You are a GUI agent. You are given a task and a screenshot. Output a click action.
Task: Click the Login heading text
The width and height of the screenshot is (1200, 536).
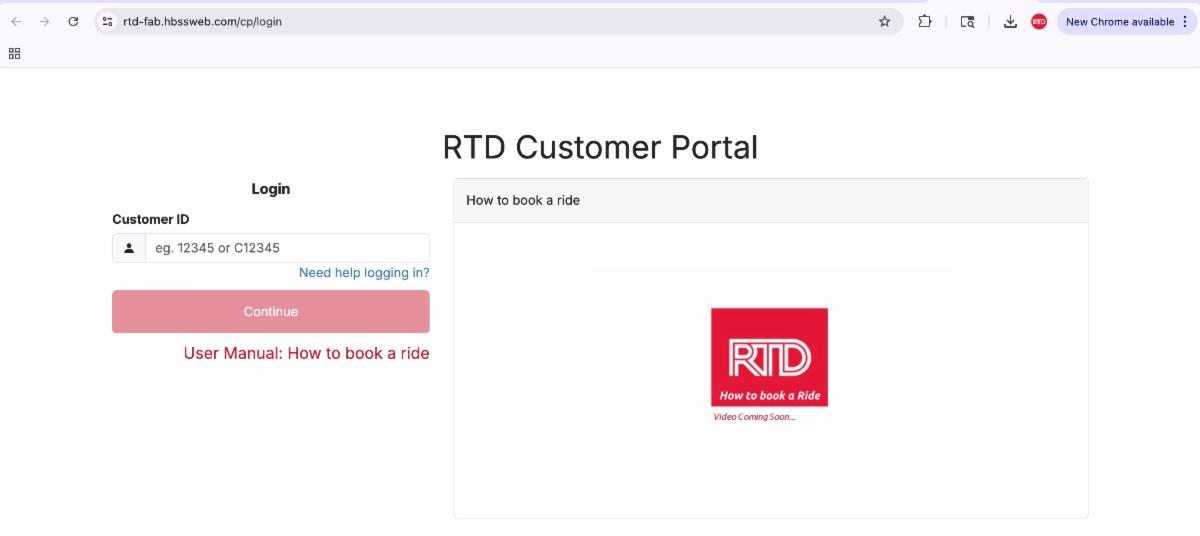point(271,189)
